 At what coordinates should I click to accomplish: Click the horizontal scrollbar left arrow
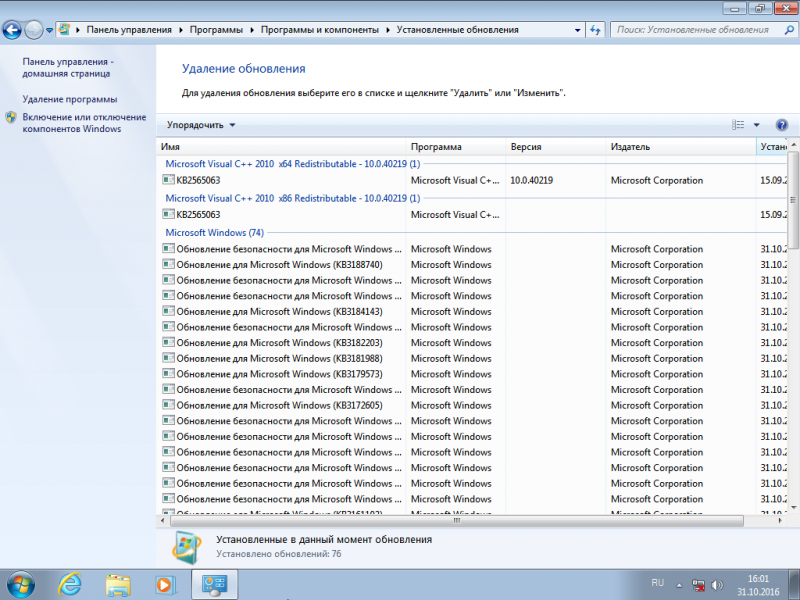(x=163, y=521)
